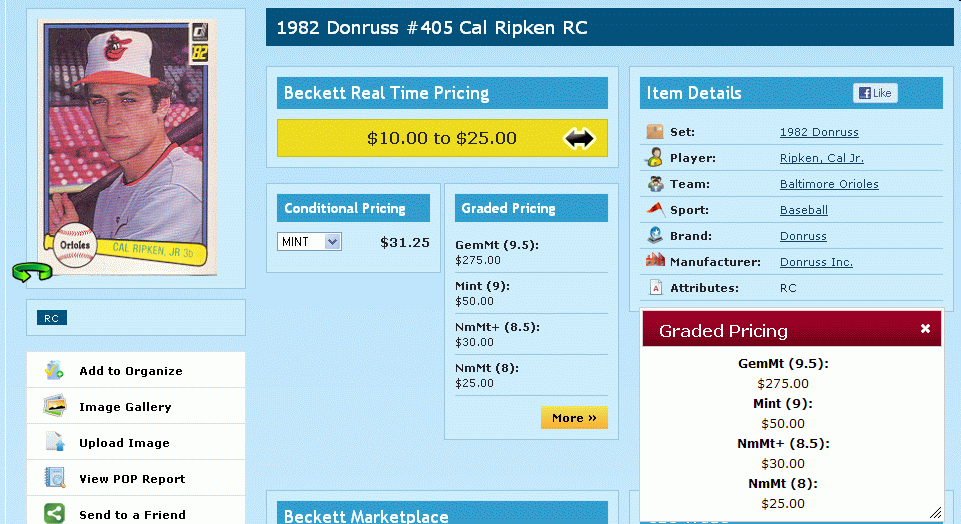The image size is (961, 524).
Task: Click $275.00 in the red Graded Pricing popup
Action: coord(783,383)
